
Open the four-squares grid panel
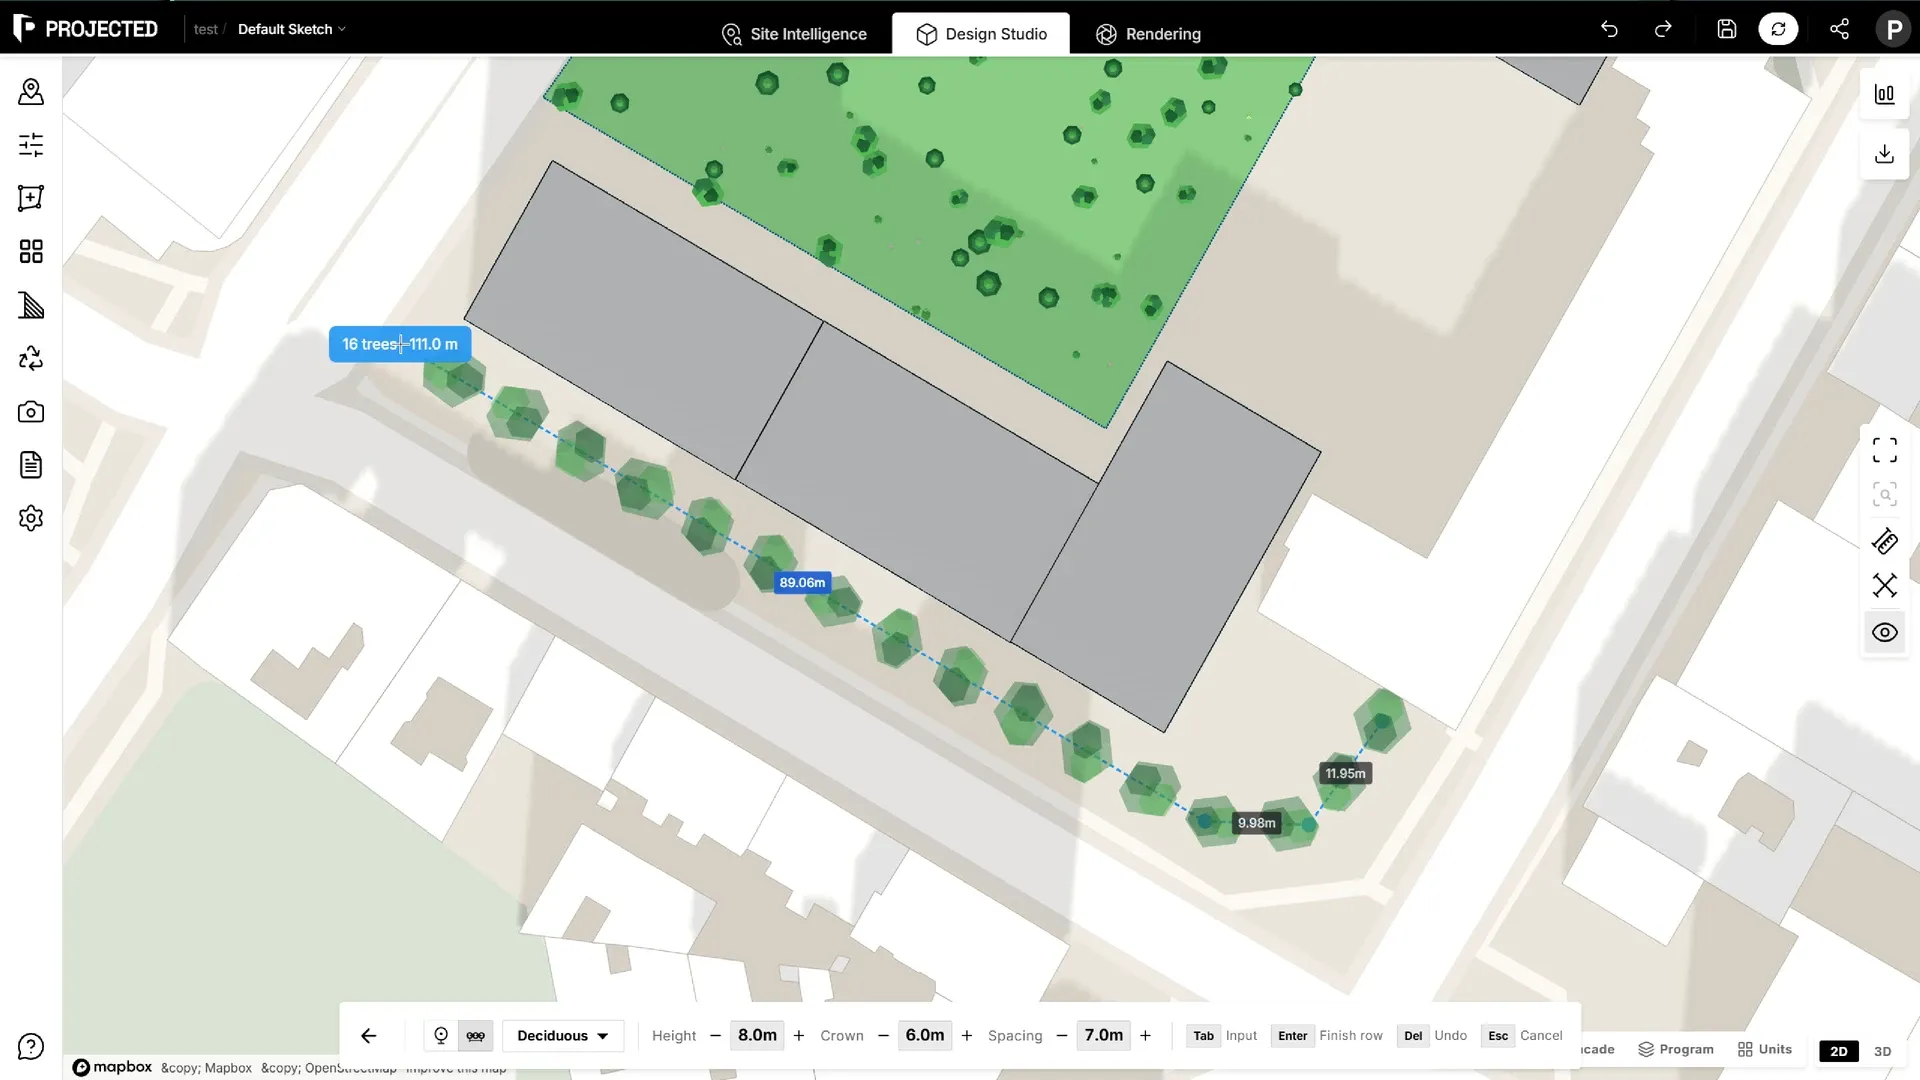pyautogui.click(x=31, y=251)
